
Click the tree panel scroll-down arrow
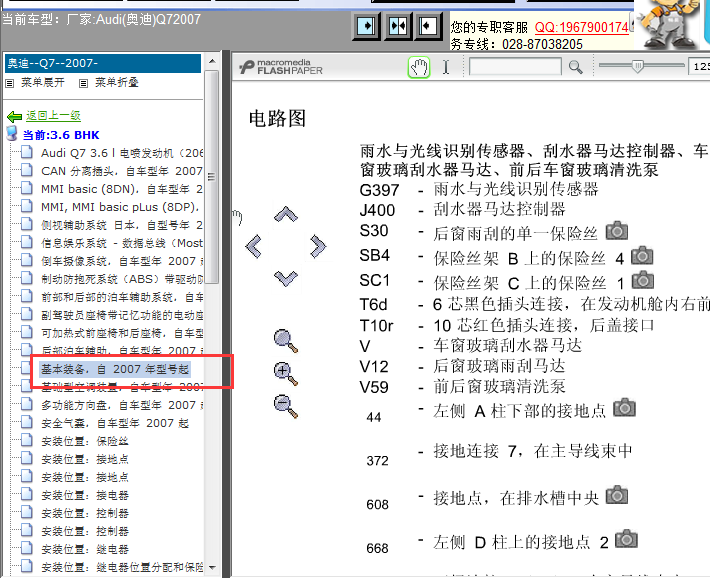212,568
